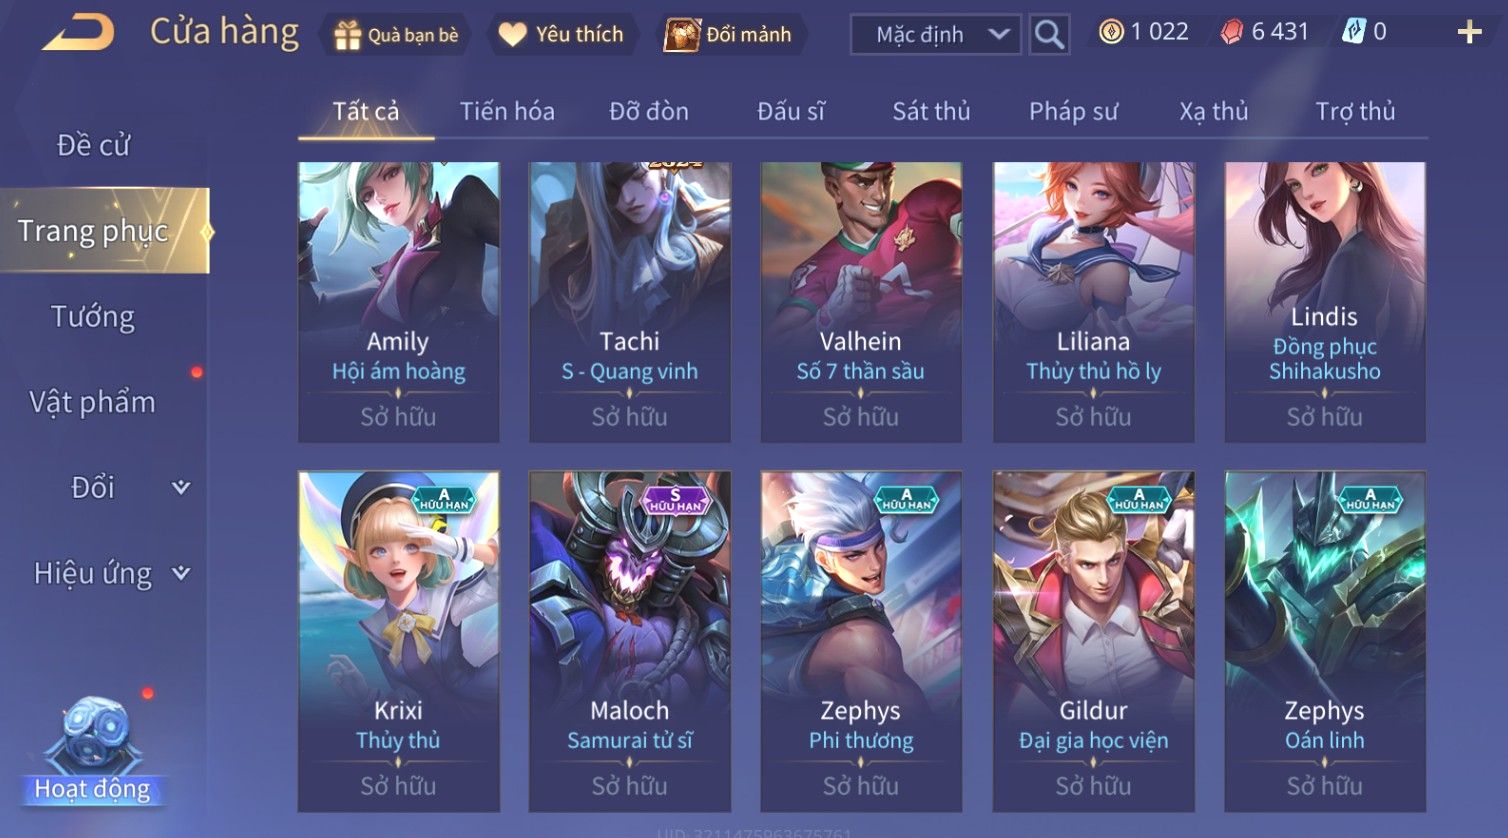Open Đổi mảnh fragment exchange

pos(728,35)
